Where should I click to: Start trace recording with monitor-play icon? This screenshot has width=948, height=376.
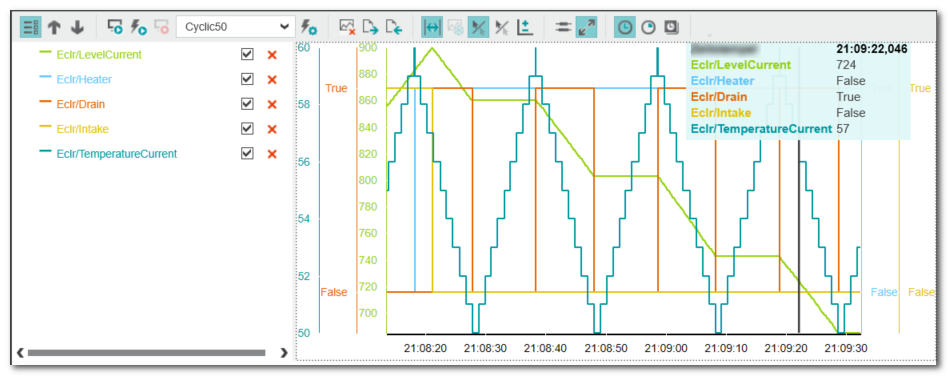115,27
